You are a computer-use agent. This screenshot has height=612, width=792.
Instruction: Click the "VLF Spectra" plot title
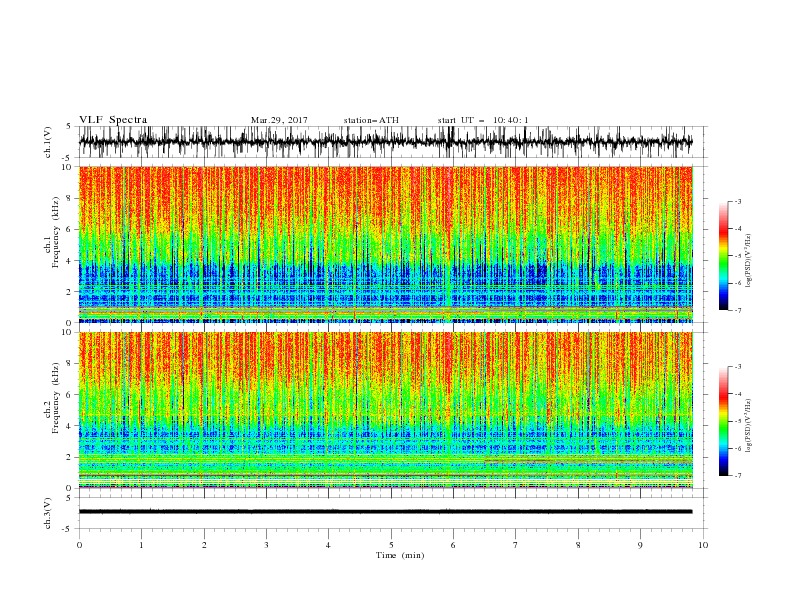(x=113, y=120)
